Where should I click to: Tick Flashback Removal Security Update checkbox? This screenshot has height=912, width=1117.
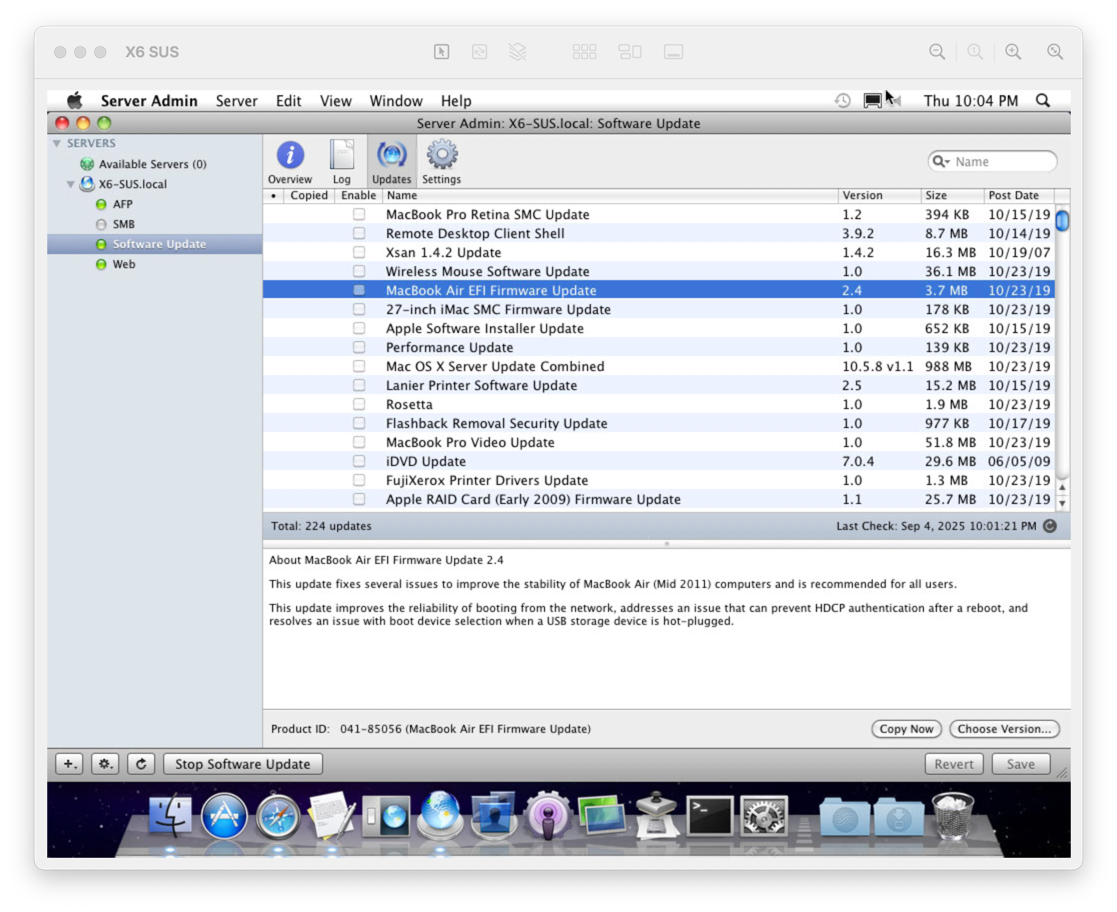359,423
